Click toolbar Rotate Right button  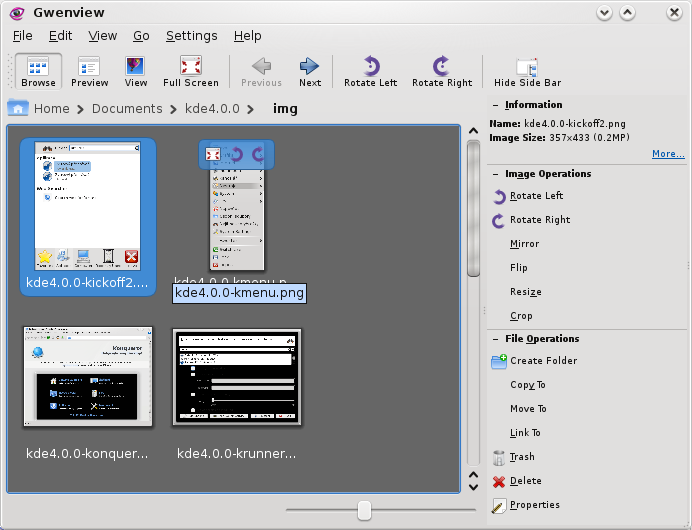442,71
